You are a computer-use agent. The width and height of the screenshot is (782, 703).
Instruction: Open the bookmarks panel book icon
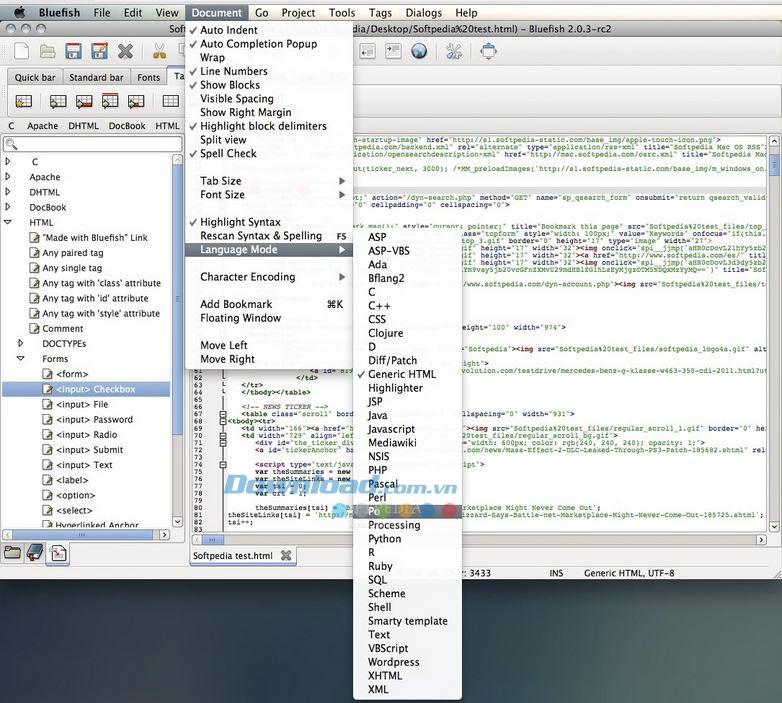(35, 552)
